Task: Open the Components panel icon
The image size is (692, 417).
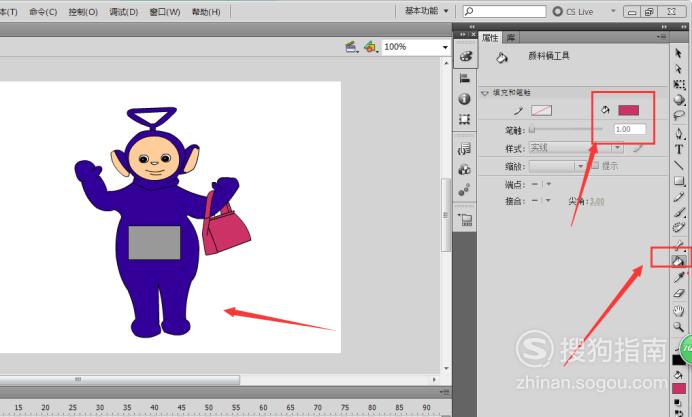Action: (464, 169)
